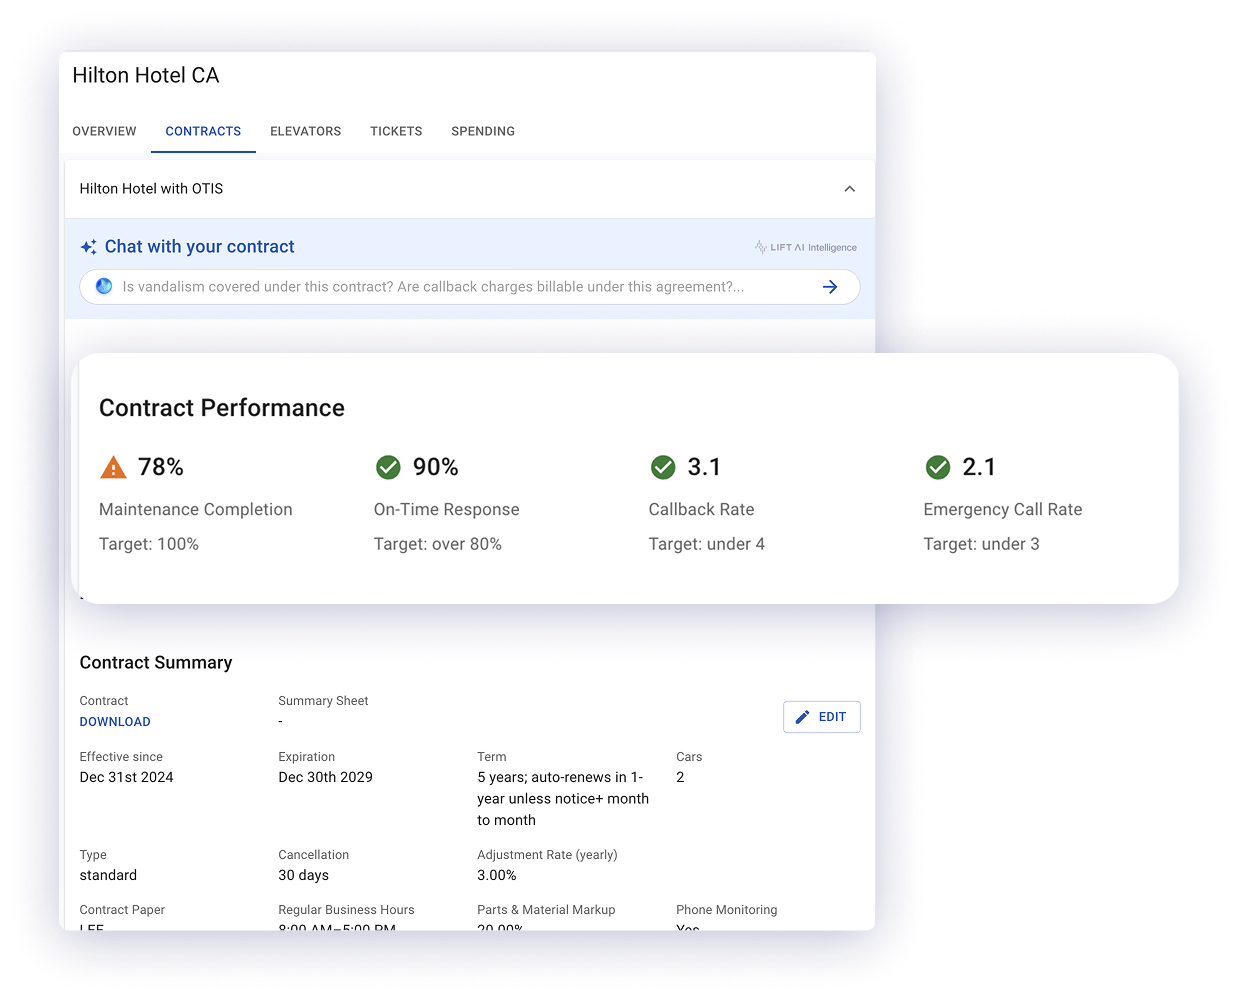This screenshot has width=1239, height=999.
Task: Select the 3.00% adjustment rate value
Action: point(497,875)
